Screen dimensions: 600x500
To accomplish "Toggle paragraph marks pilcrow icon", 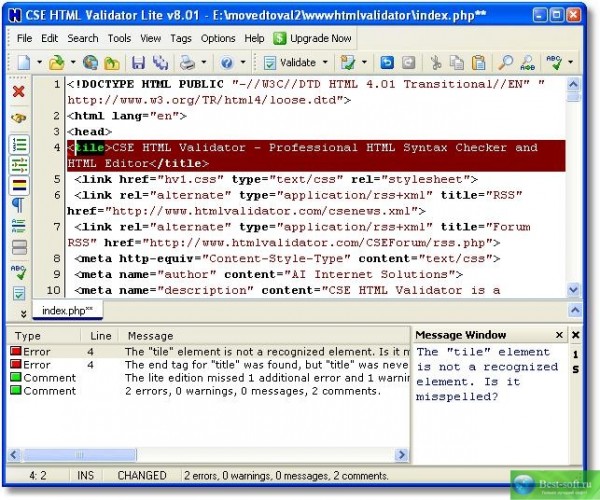I will pyautogui.click(x=19, y=205).
